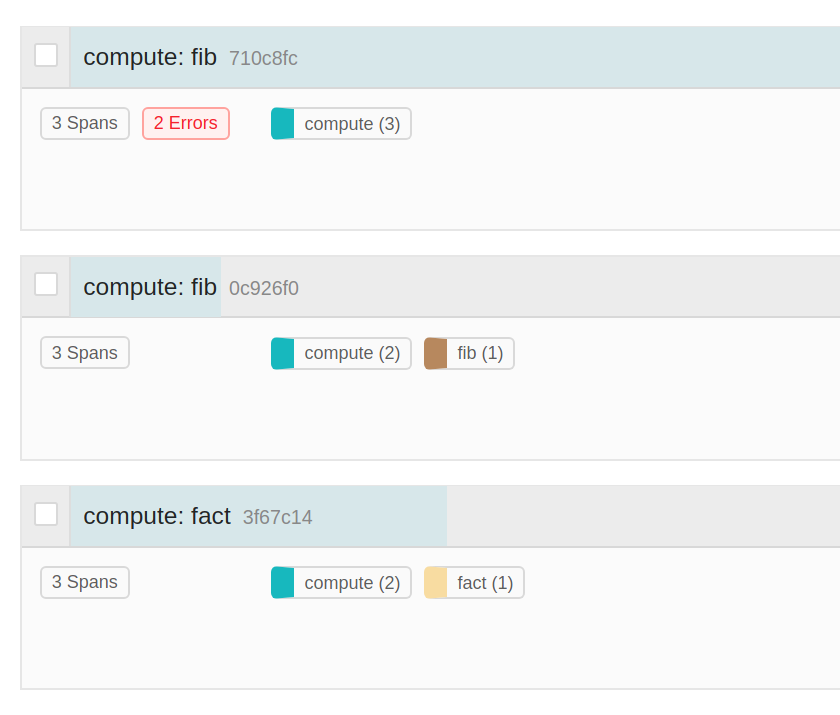Image resolution: width=840 pixels, height=715 pixels.
Task: Click 3 Spans badge in 0c926f0 trace
Action: tap(85, 353)
